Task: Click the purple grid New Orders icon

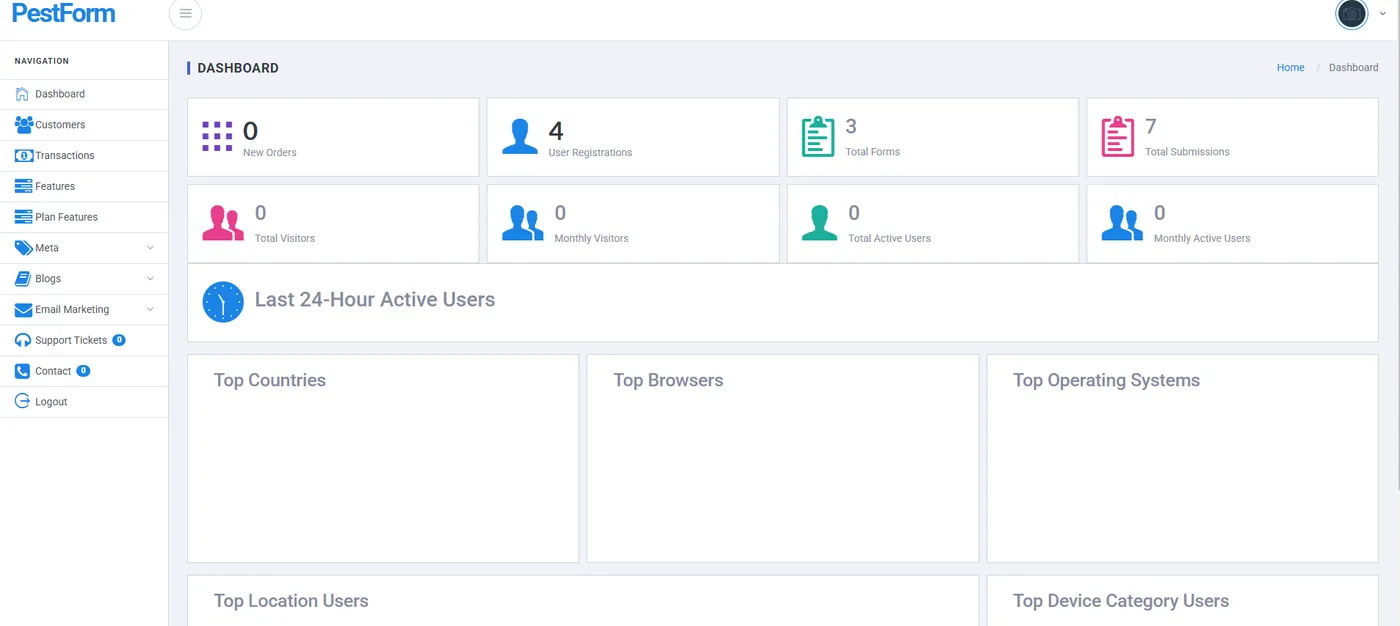Action: click(217, 137)
